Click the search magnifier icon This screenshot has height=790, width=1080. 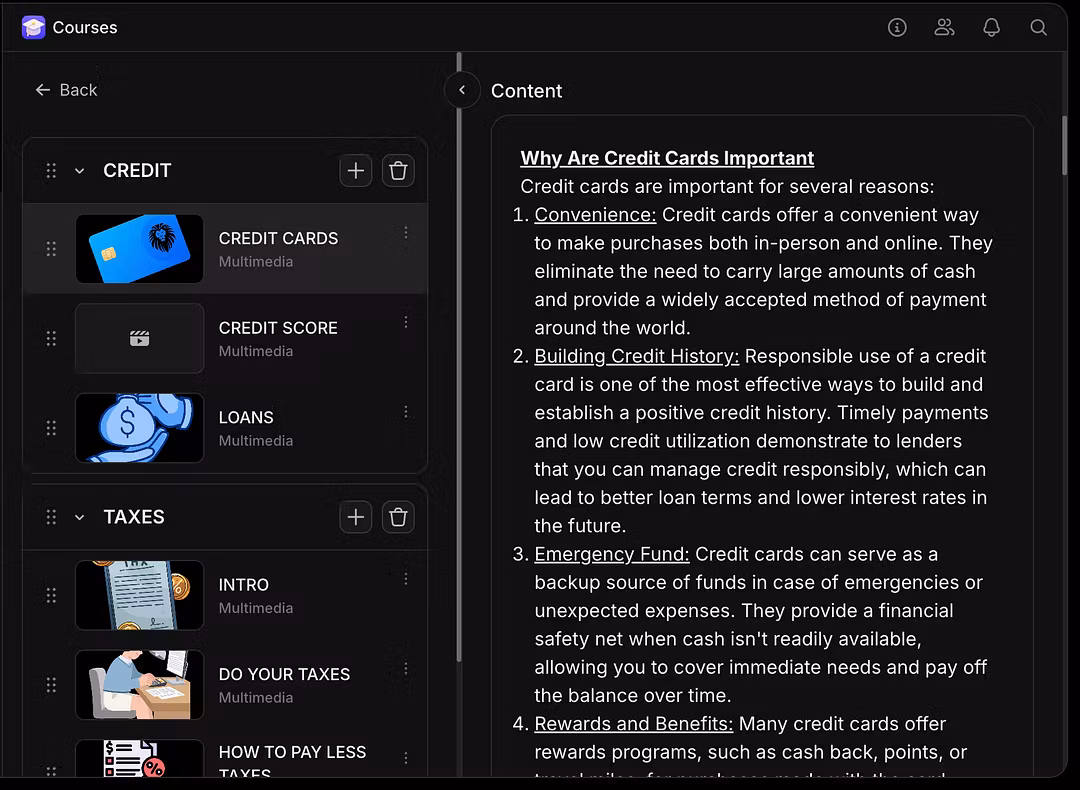[x=1039, y=28]
